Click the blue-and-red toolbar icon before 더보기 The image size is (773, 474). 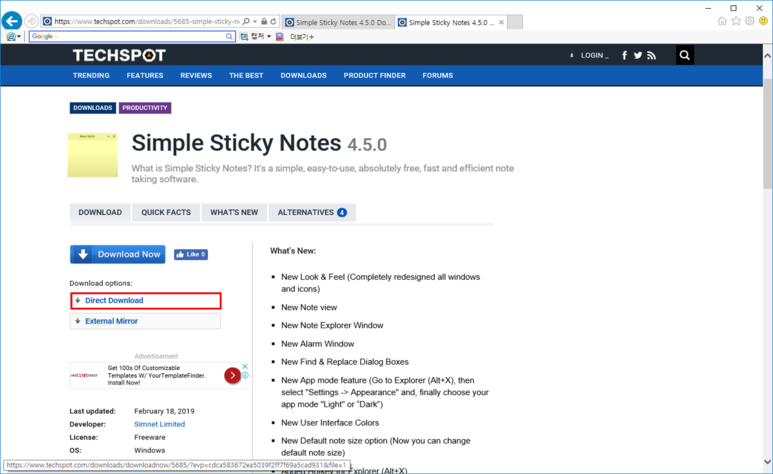280,36
